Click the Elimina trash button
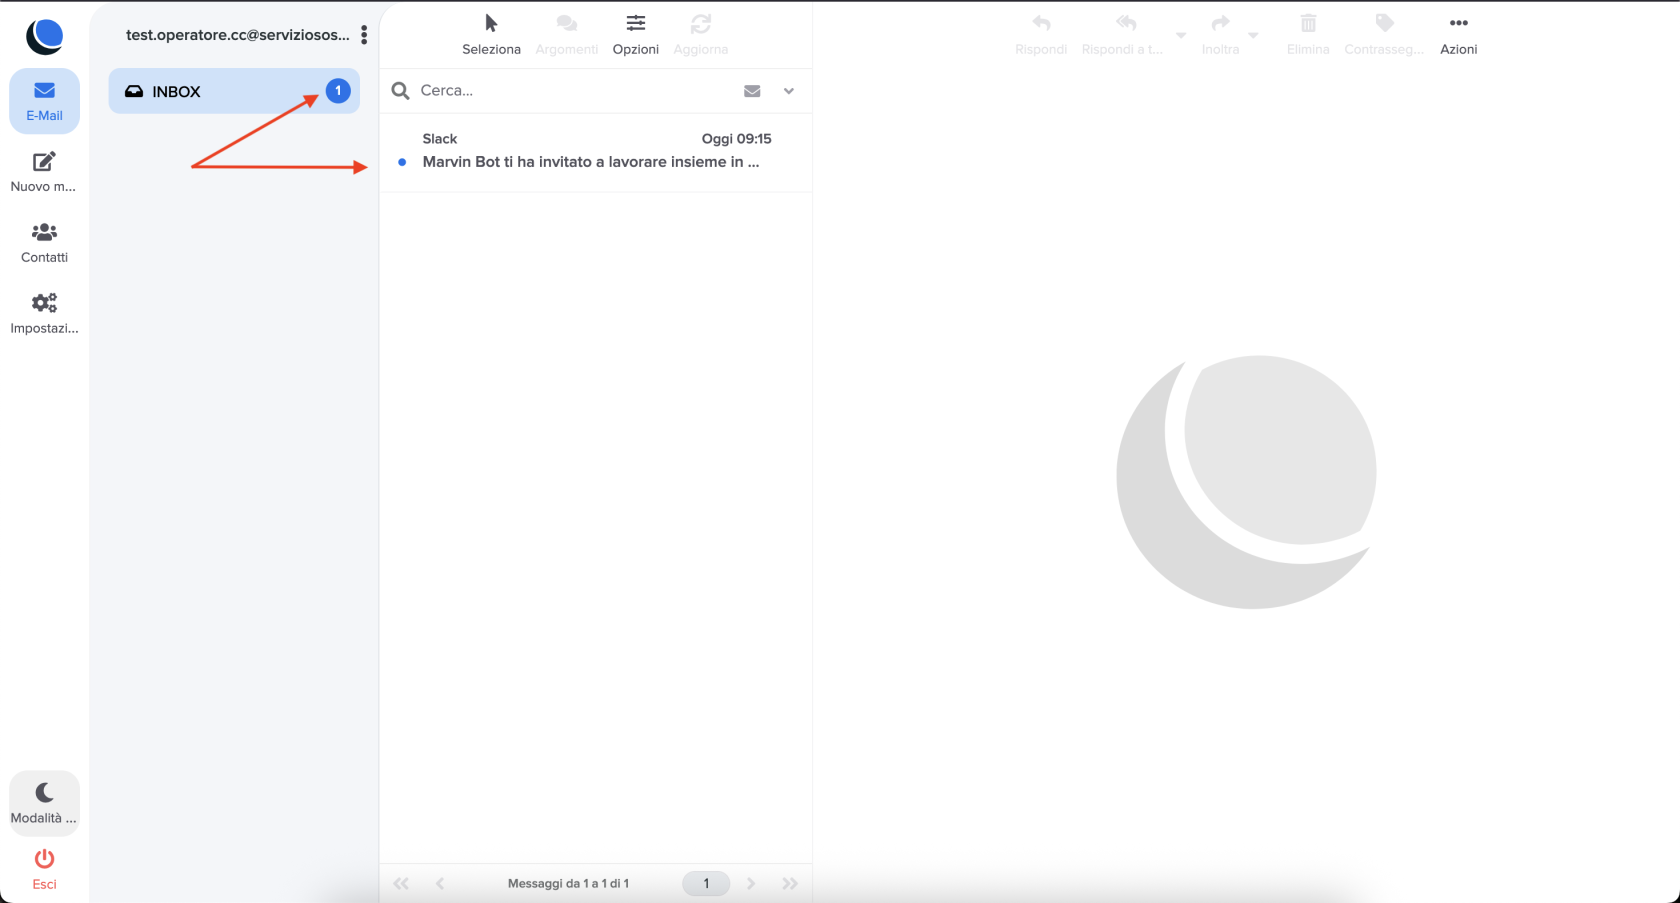Image resolution: width=1680 pixels, height=903 pixels. [x=1308, y=35]
